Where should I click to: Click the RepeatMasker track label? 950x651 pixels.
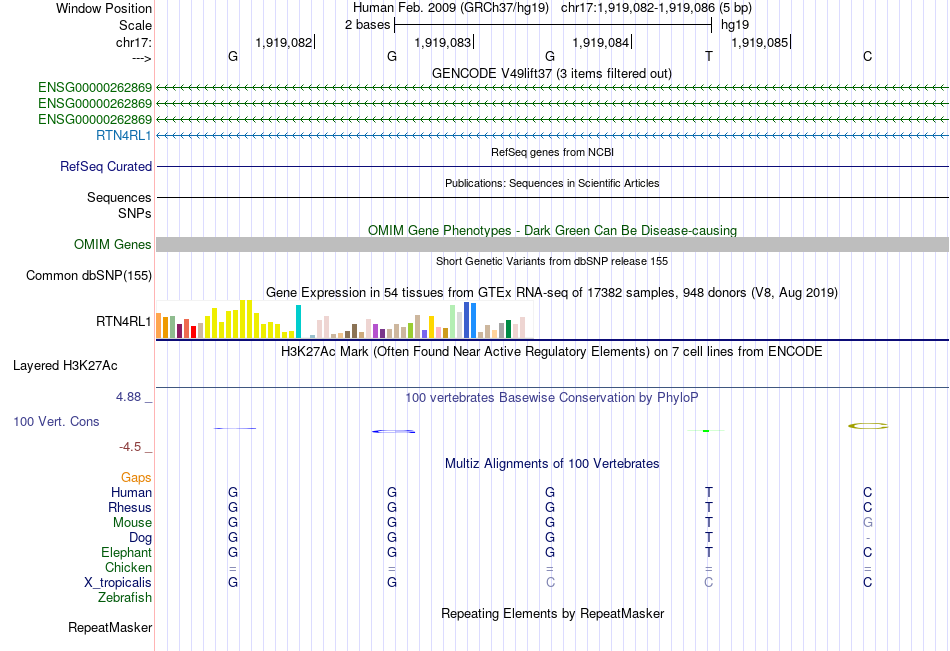pos(110,627)
